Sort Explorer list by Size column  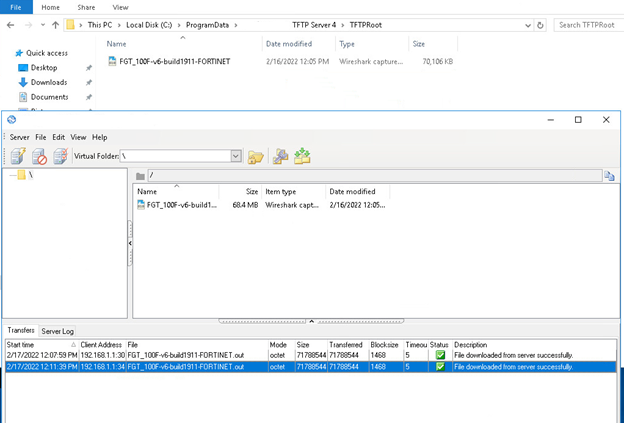point(433,44)
